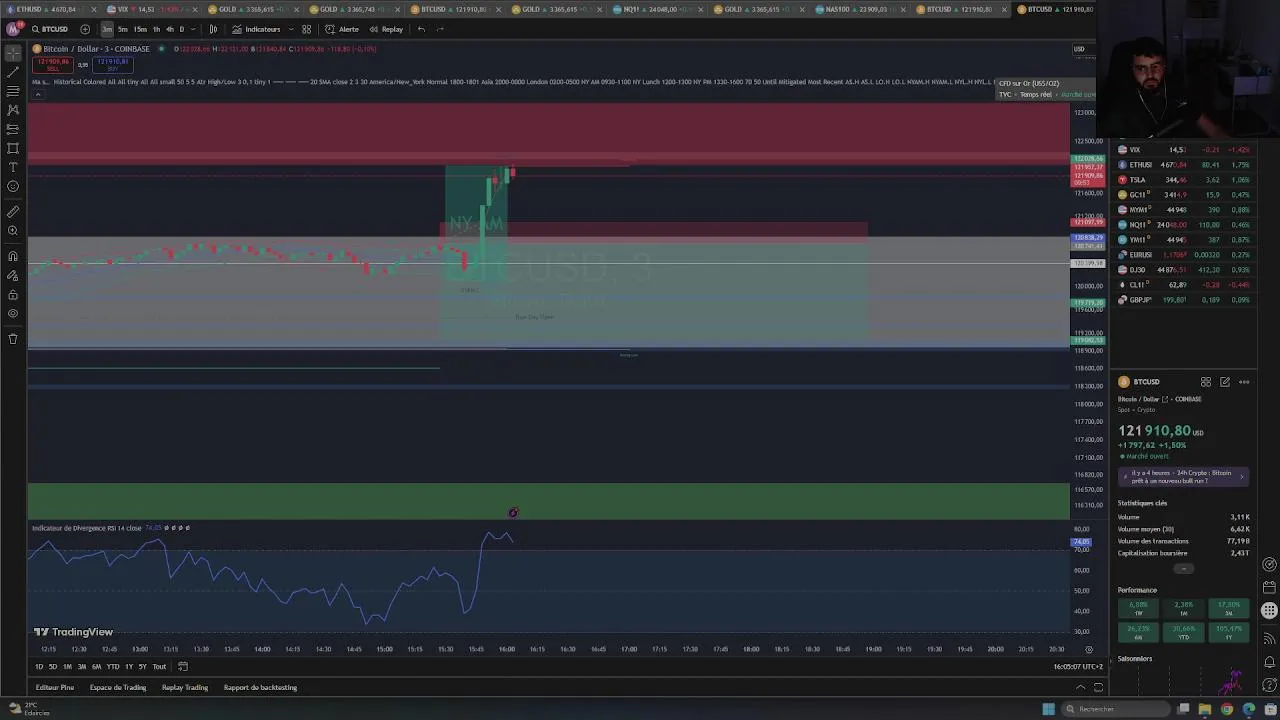Select TSLA in the watchlist
Screen dimensions: 1280x720
(1184, 180)
